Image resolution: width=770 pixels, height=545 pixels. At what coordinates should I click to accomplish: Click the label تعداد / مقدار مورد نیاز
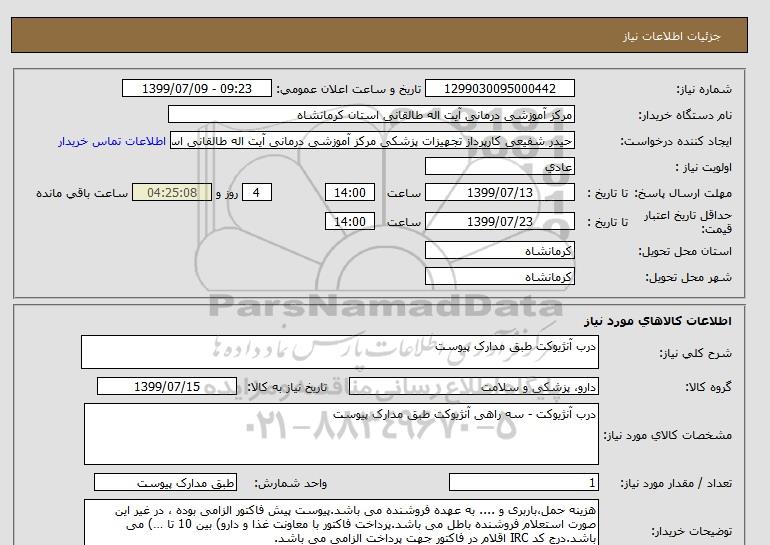(x=676, y=484)
